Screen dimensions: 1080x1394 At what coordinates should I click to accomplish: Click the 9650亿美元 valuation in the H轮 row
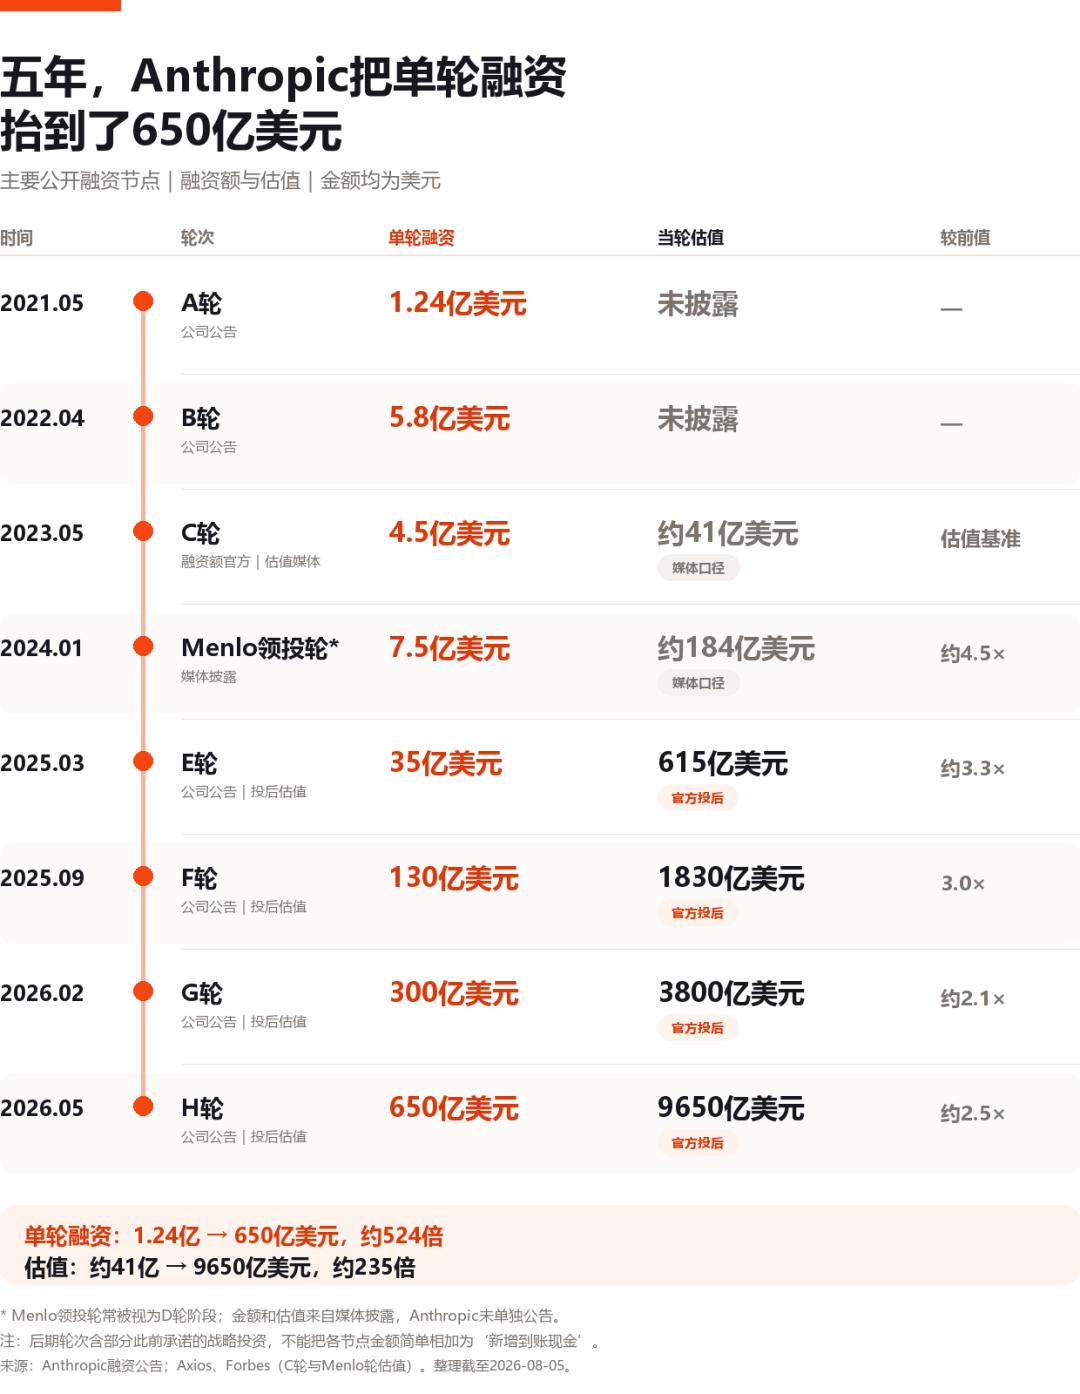coord(731,1108)
